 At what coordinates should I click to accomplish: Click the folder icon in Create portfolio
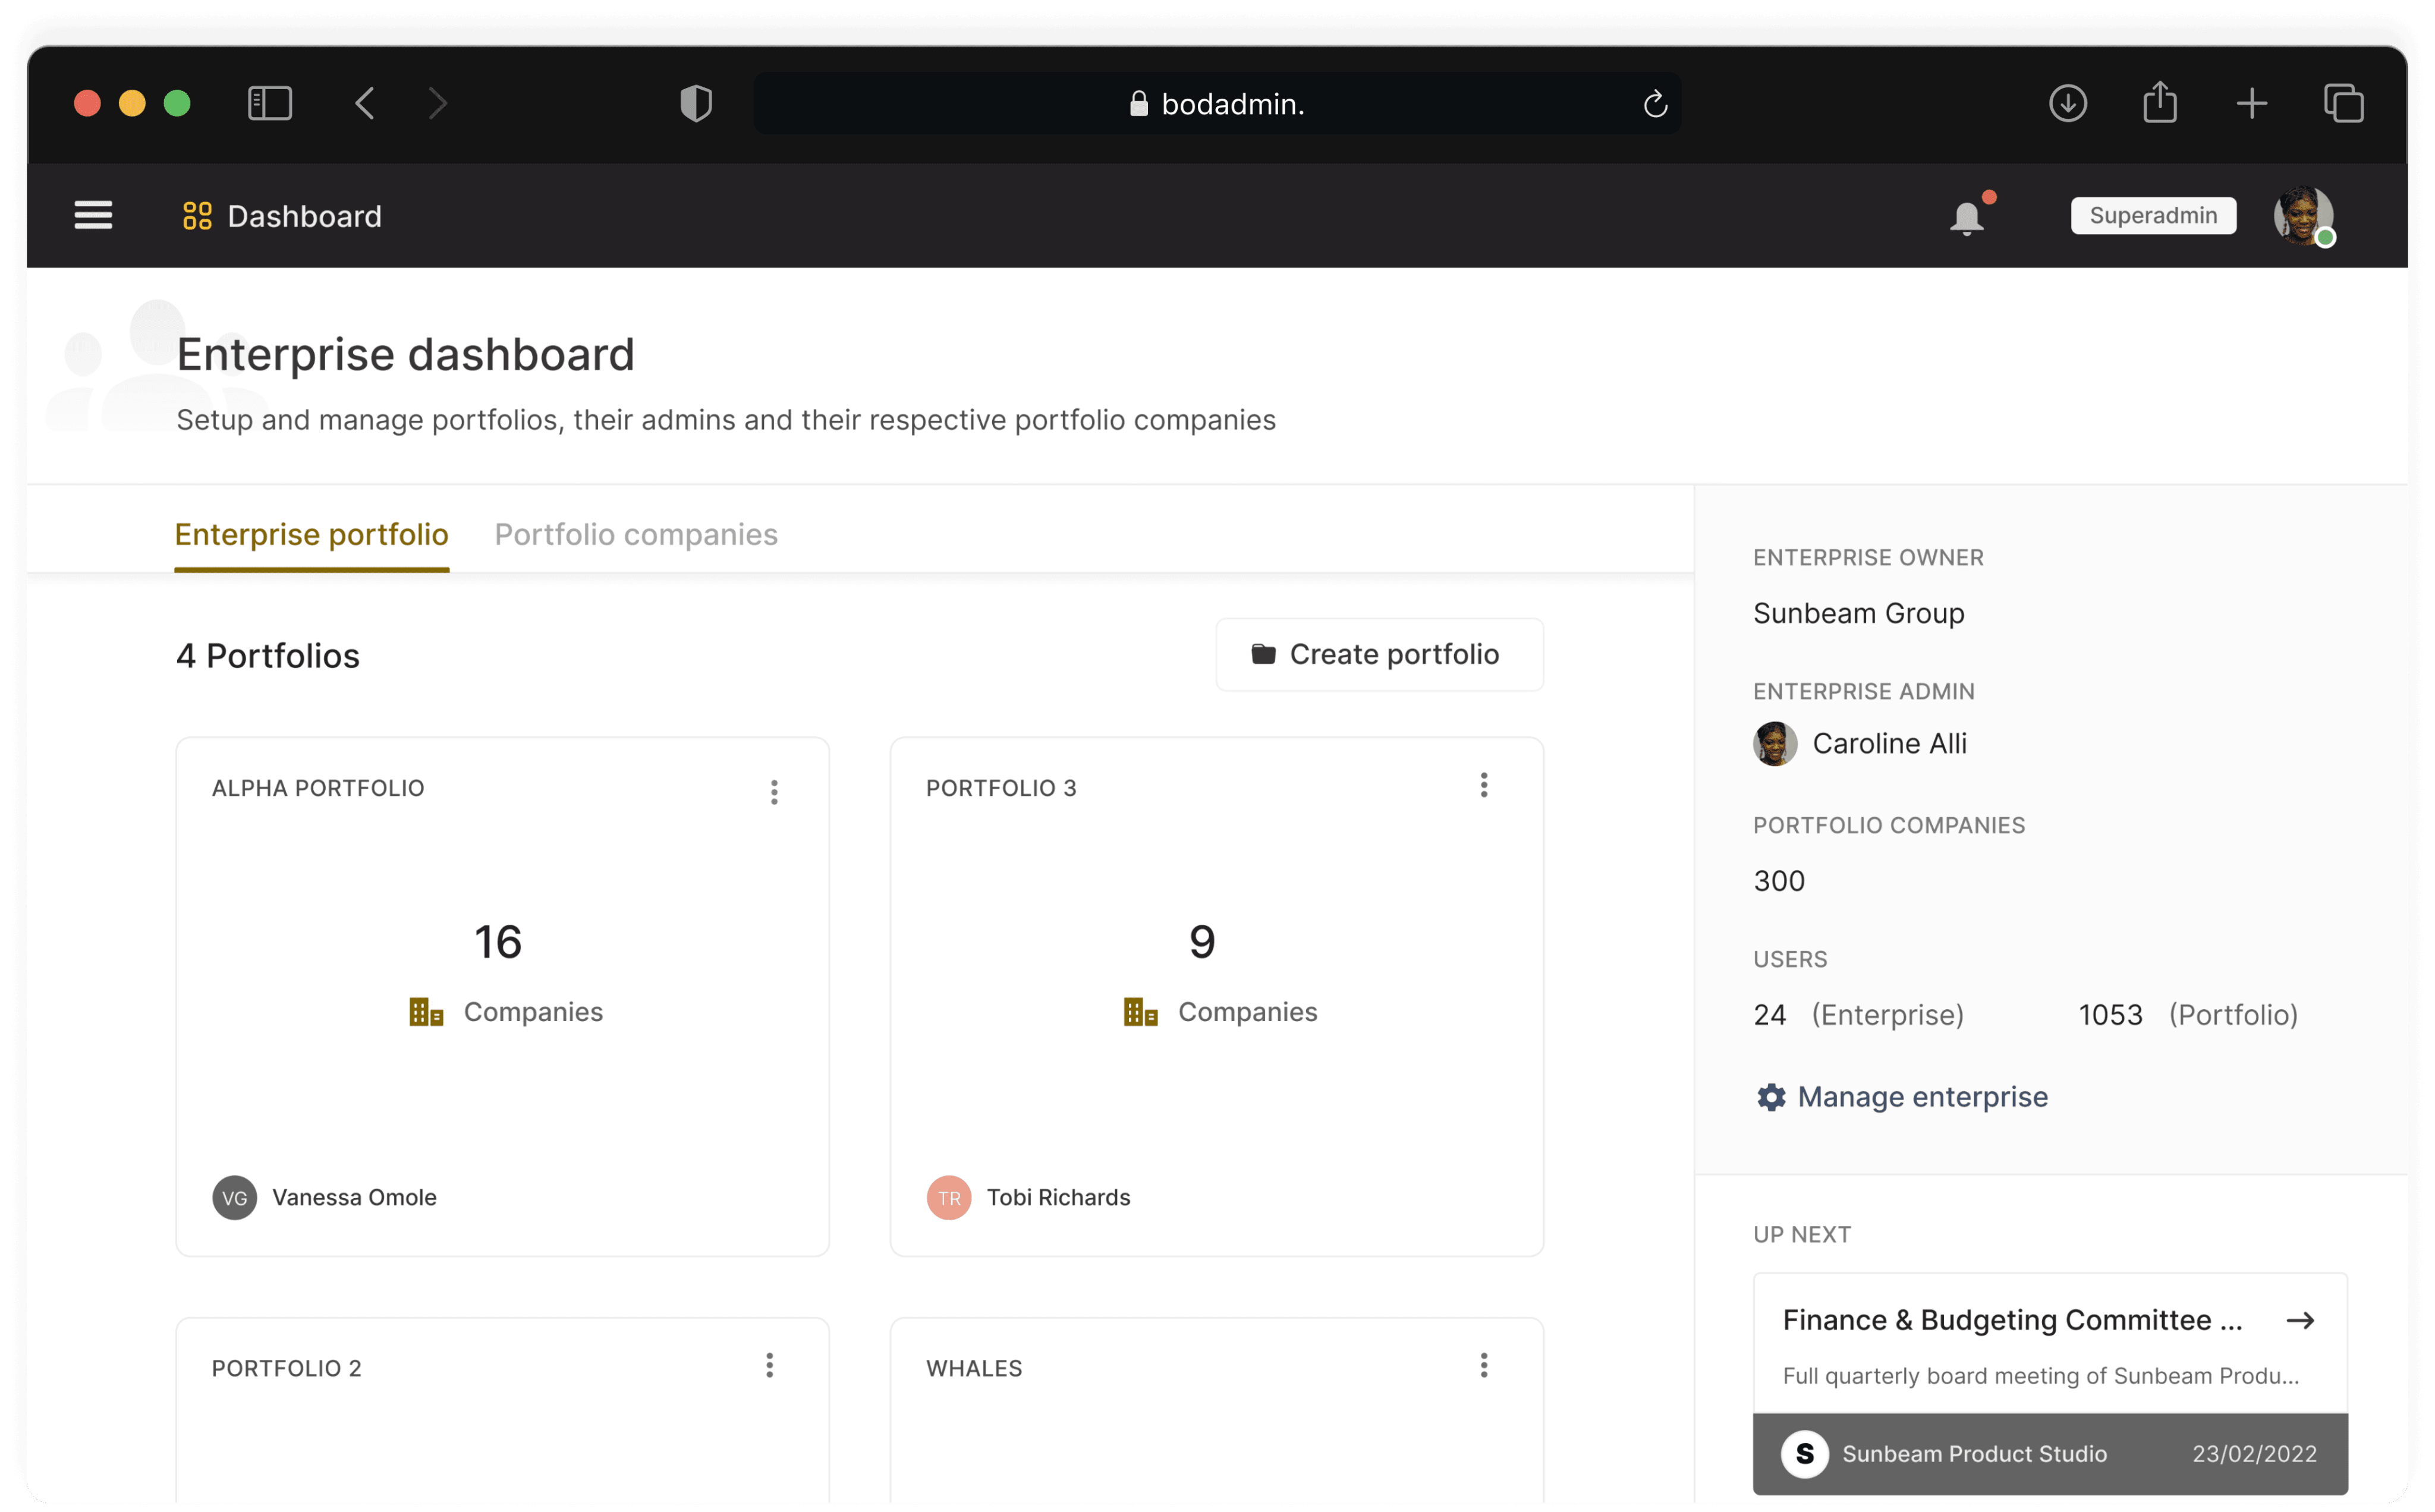[x=1264, y=654]
